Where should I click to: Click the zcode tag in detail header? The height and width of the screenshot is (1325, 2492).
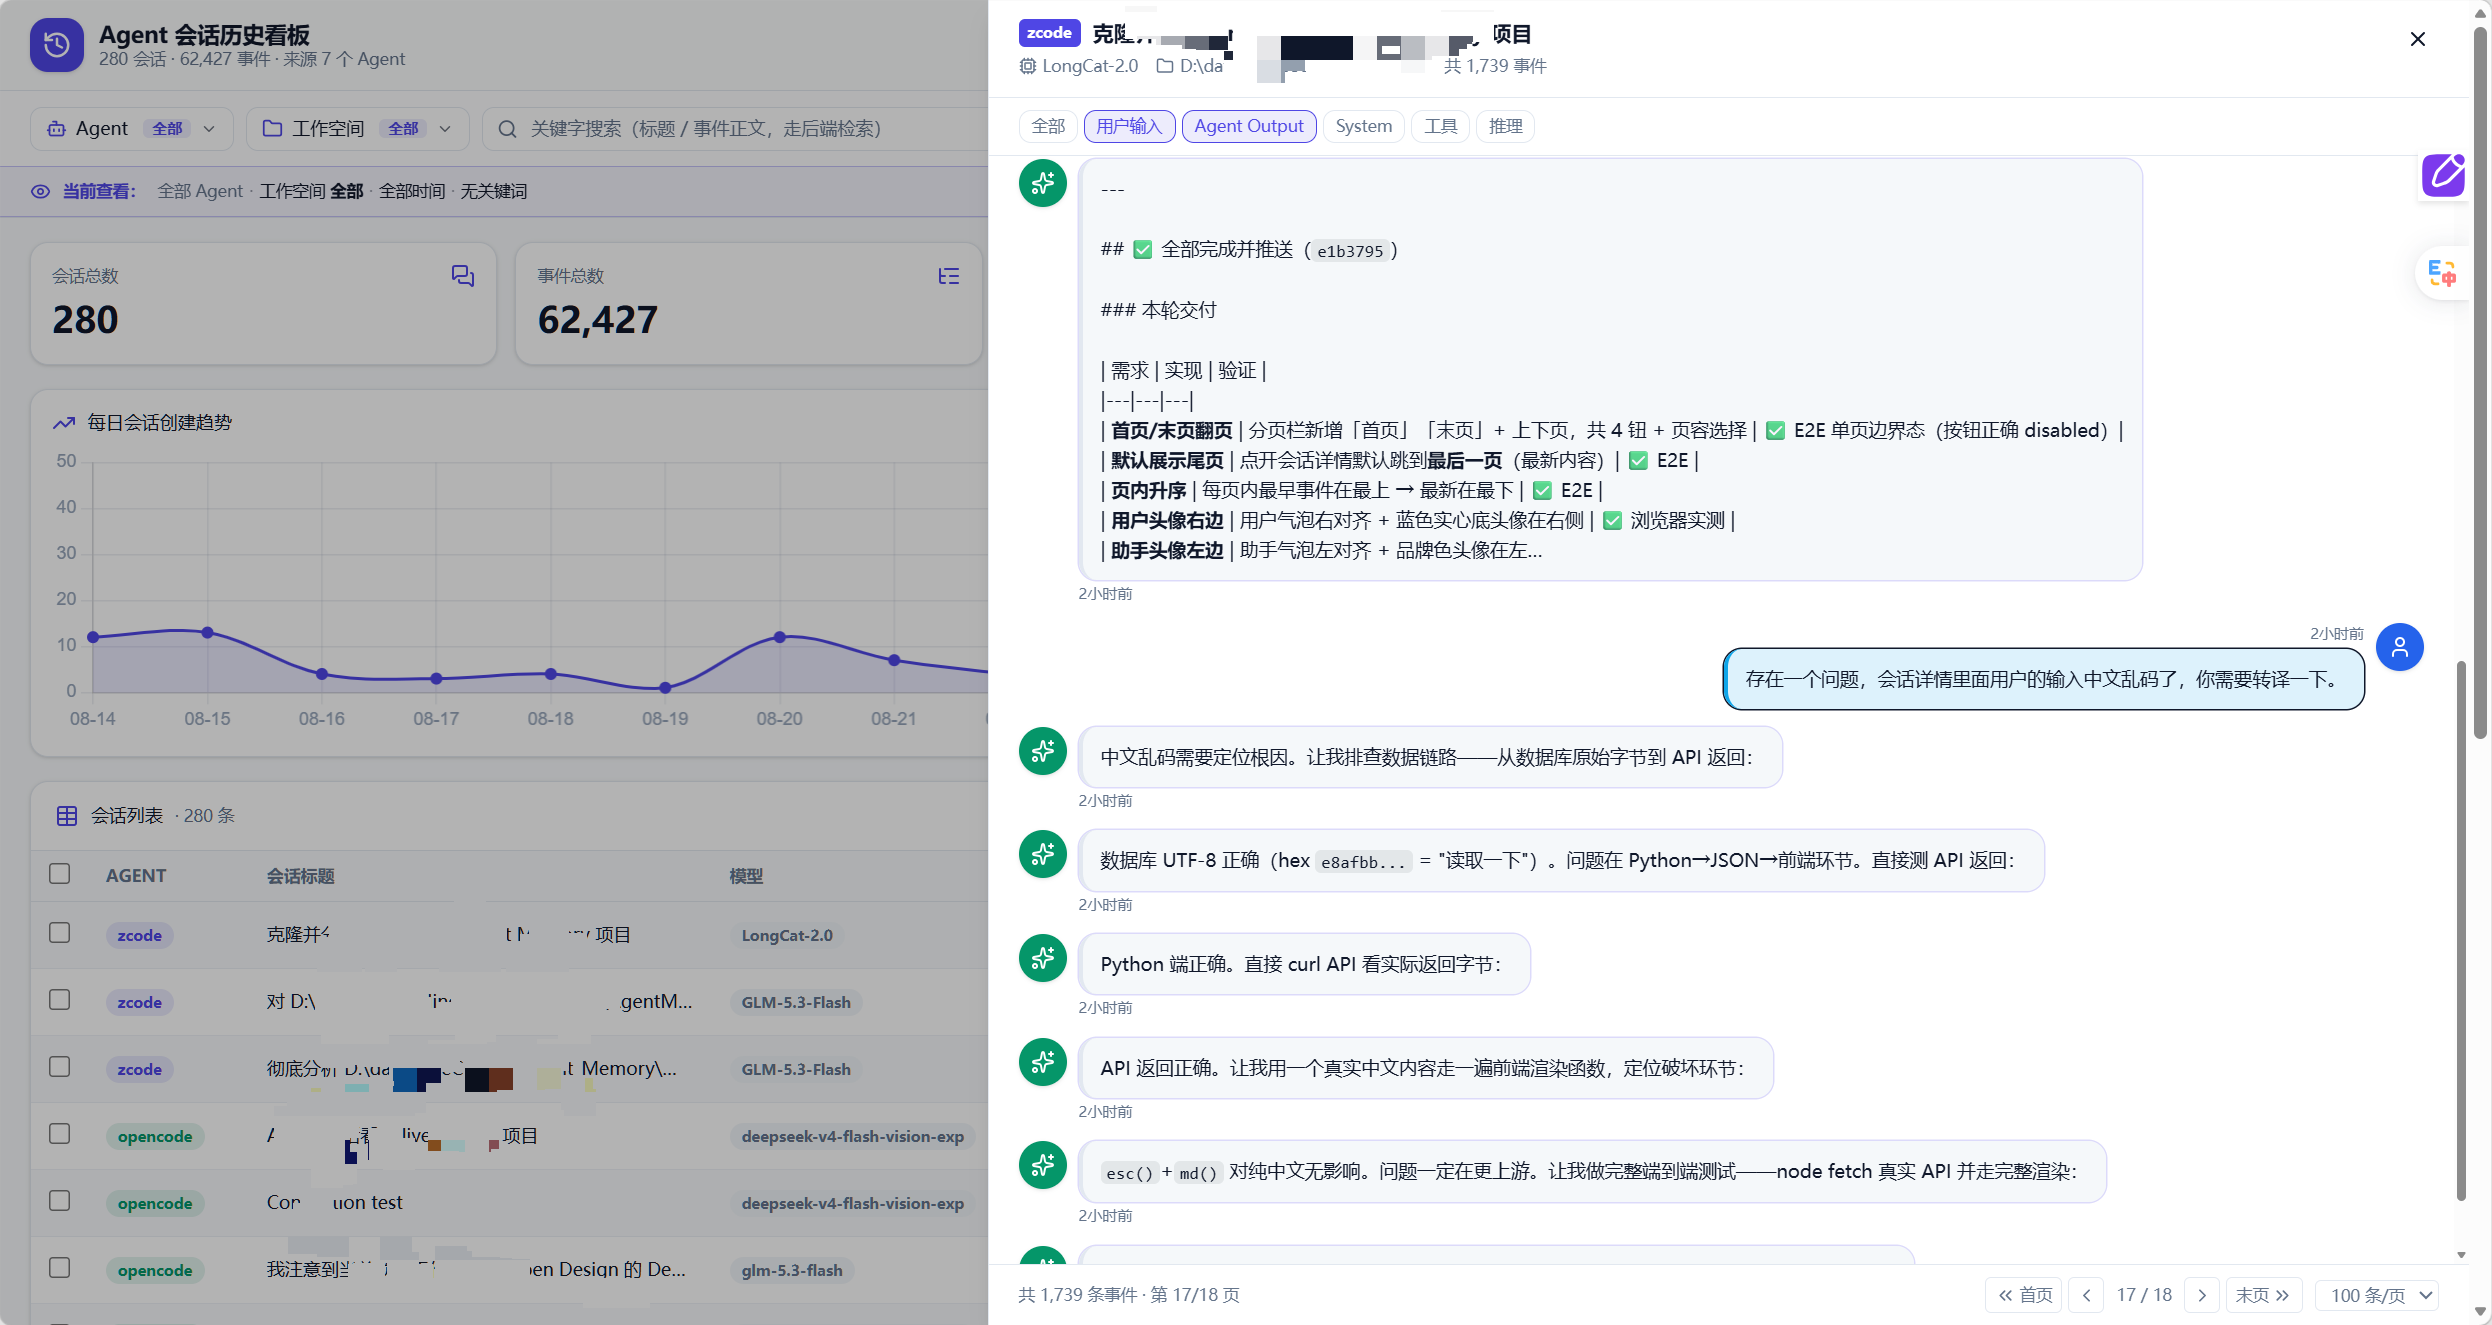coord(1049,33)
